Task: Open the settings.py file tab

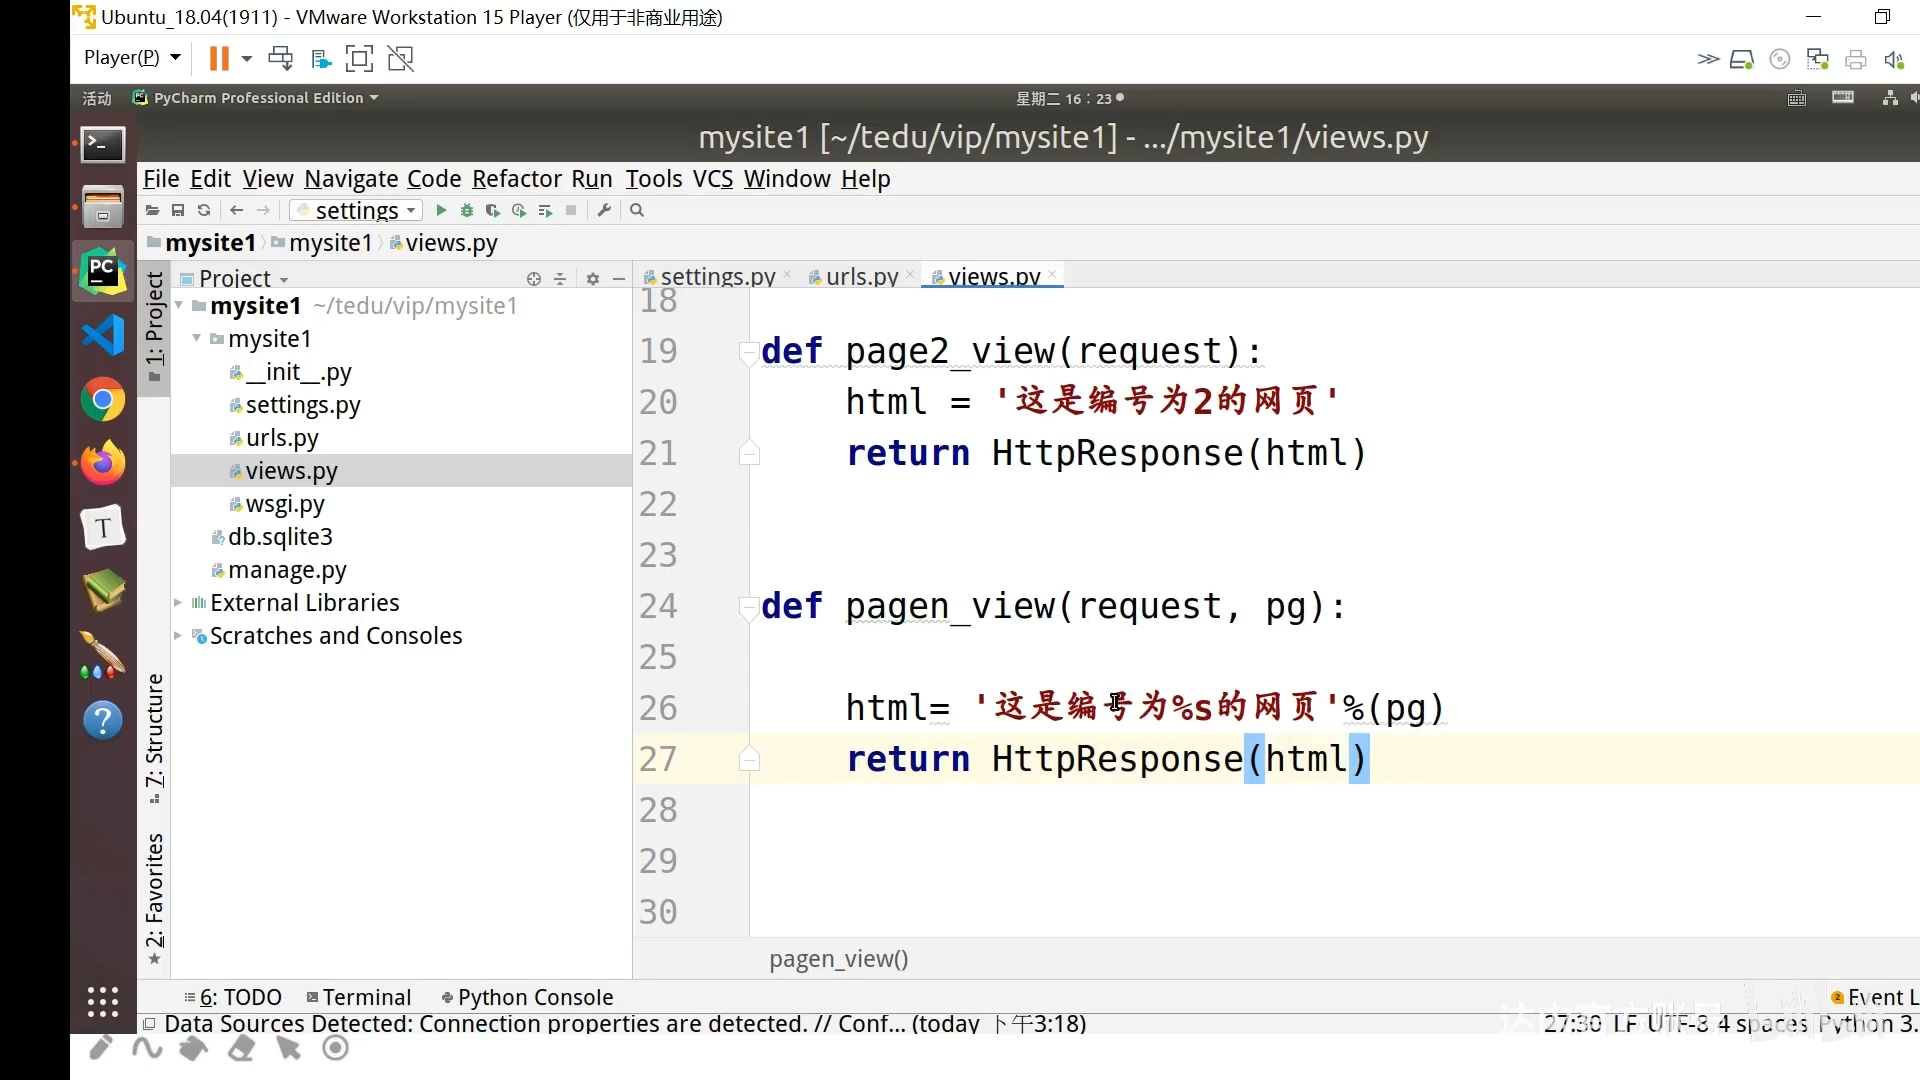Action: (712, 276)
